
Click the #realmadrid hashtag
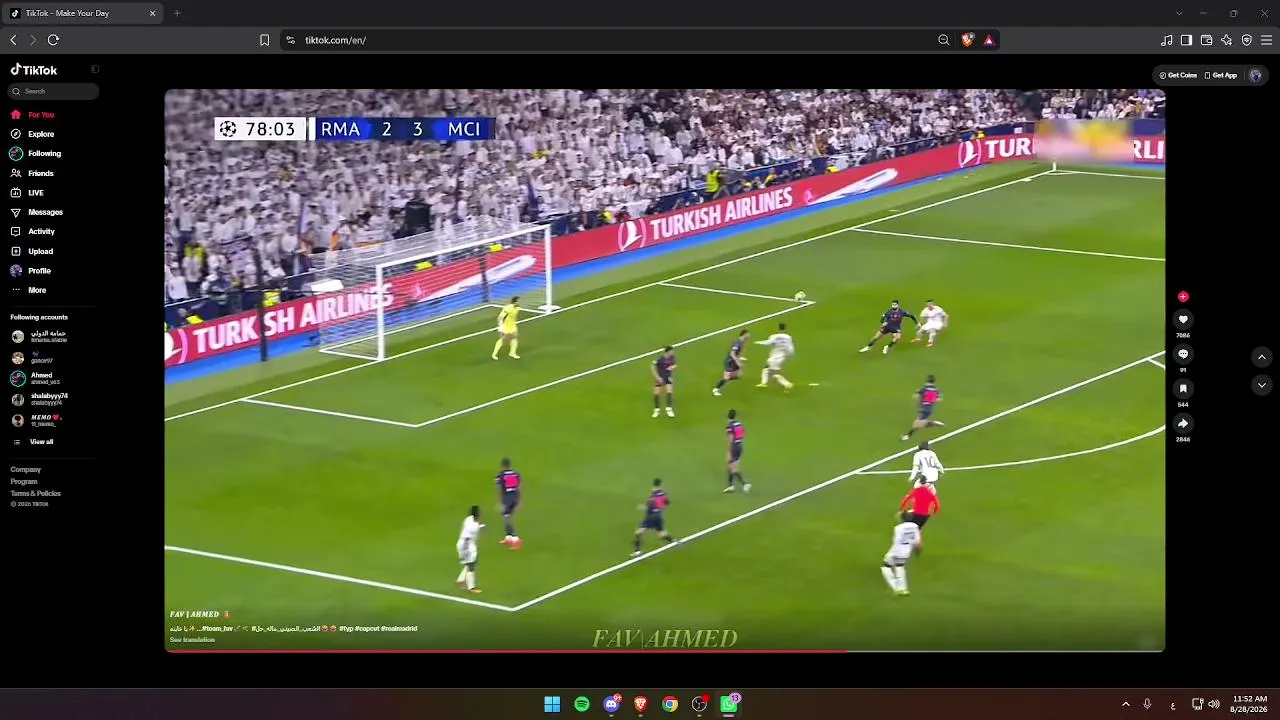[398, 629]
